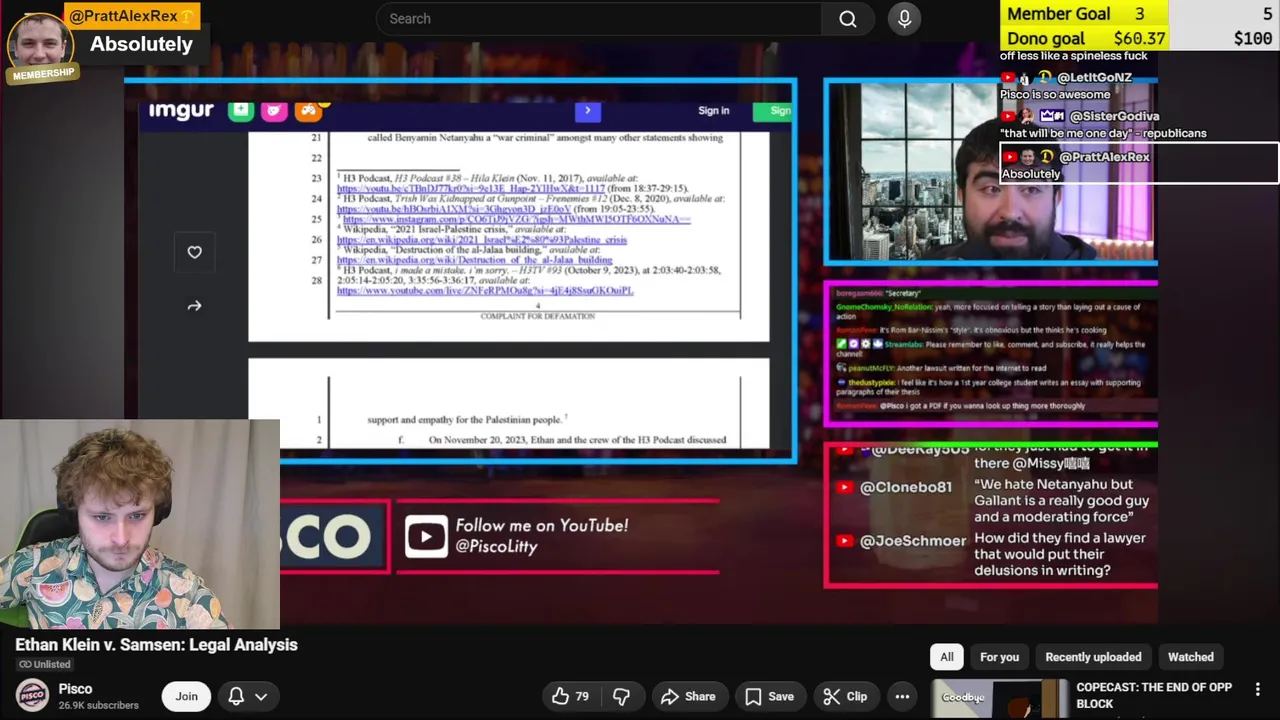
Task: Click the green imgur new post button
Action: point(240,111)
